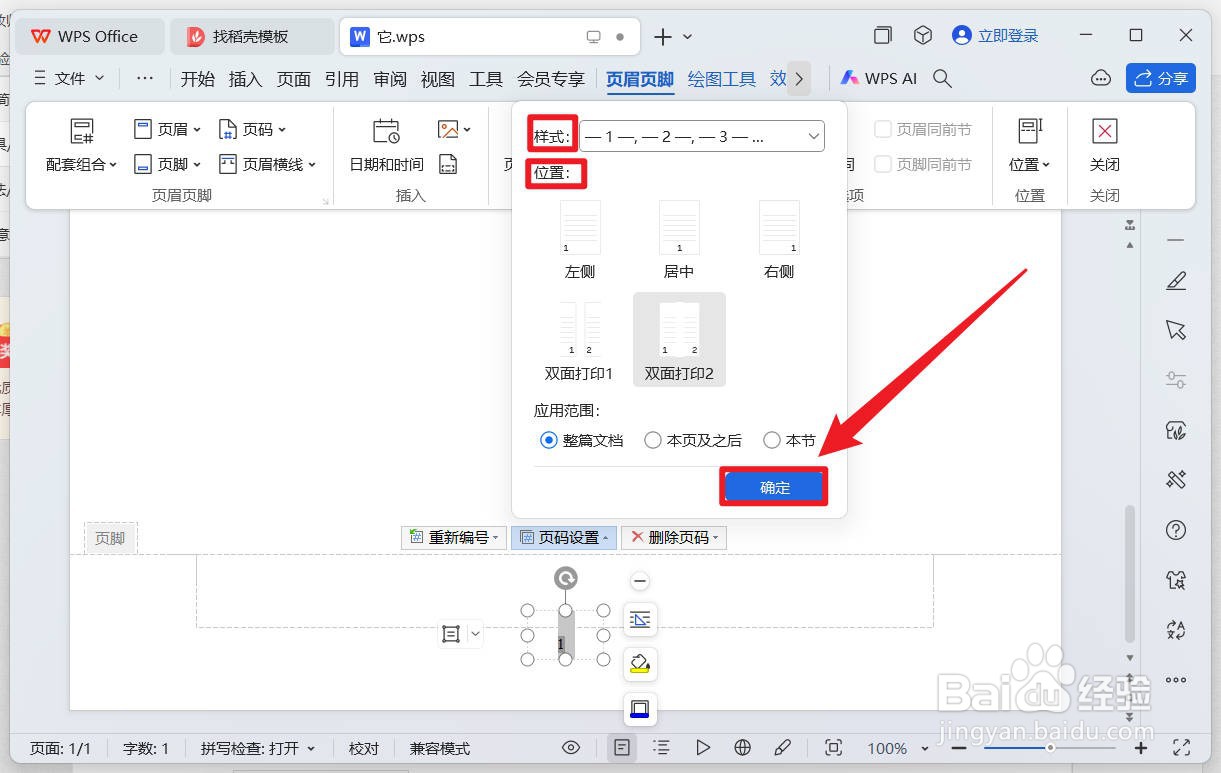Select the 关闭 icon to exit header editing

point(1104,145)
